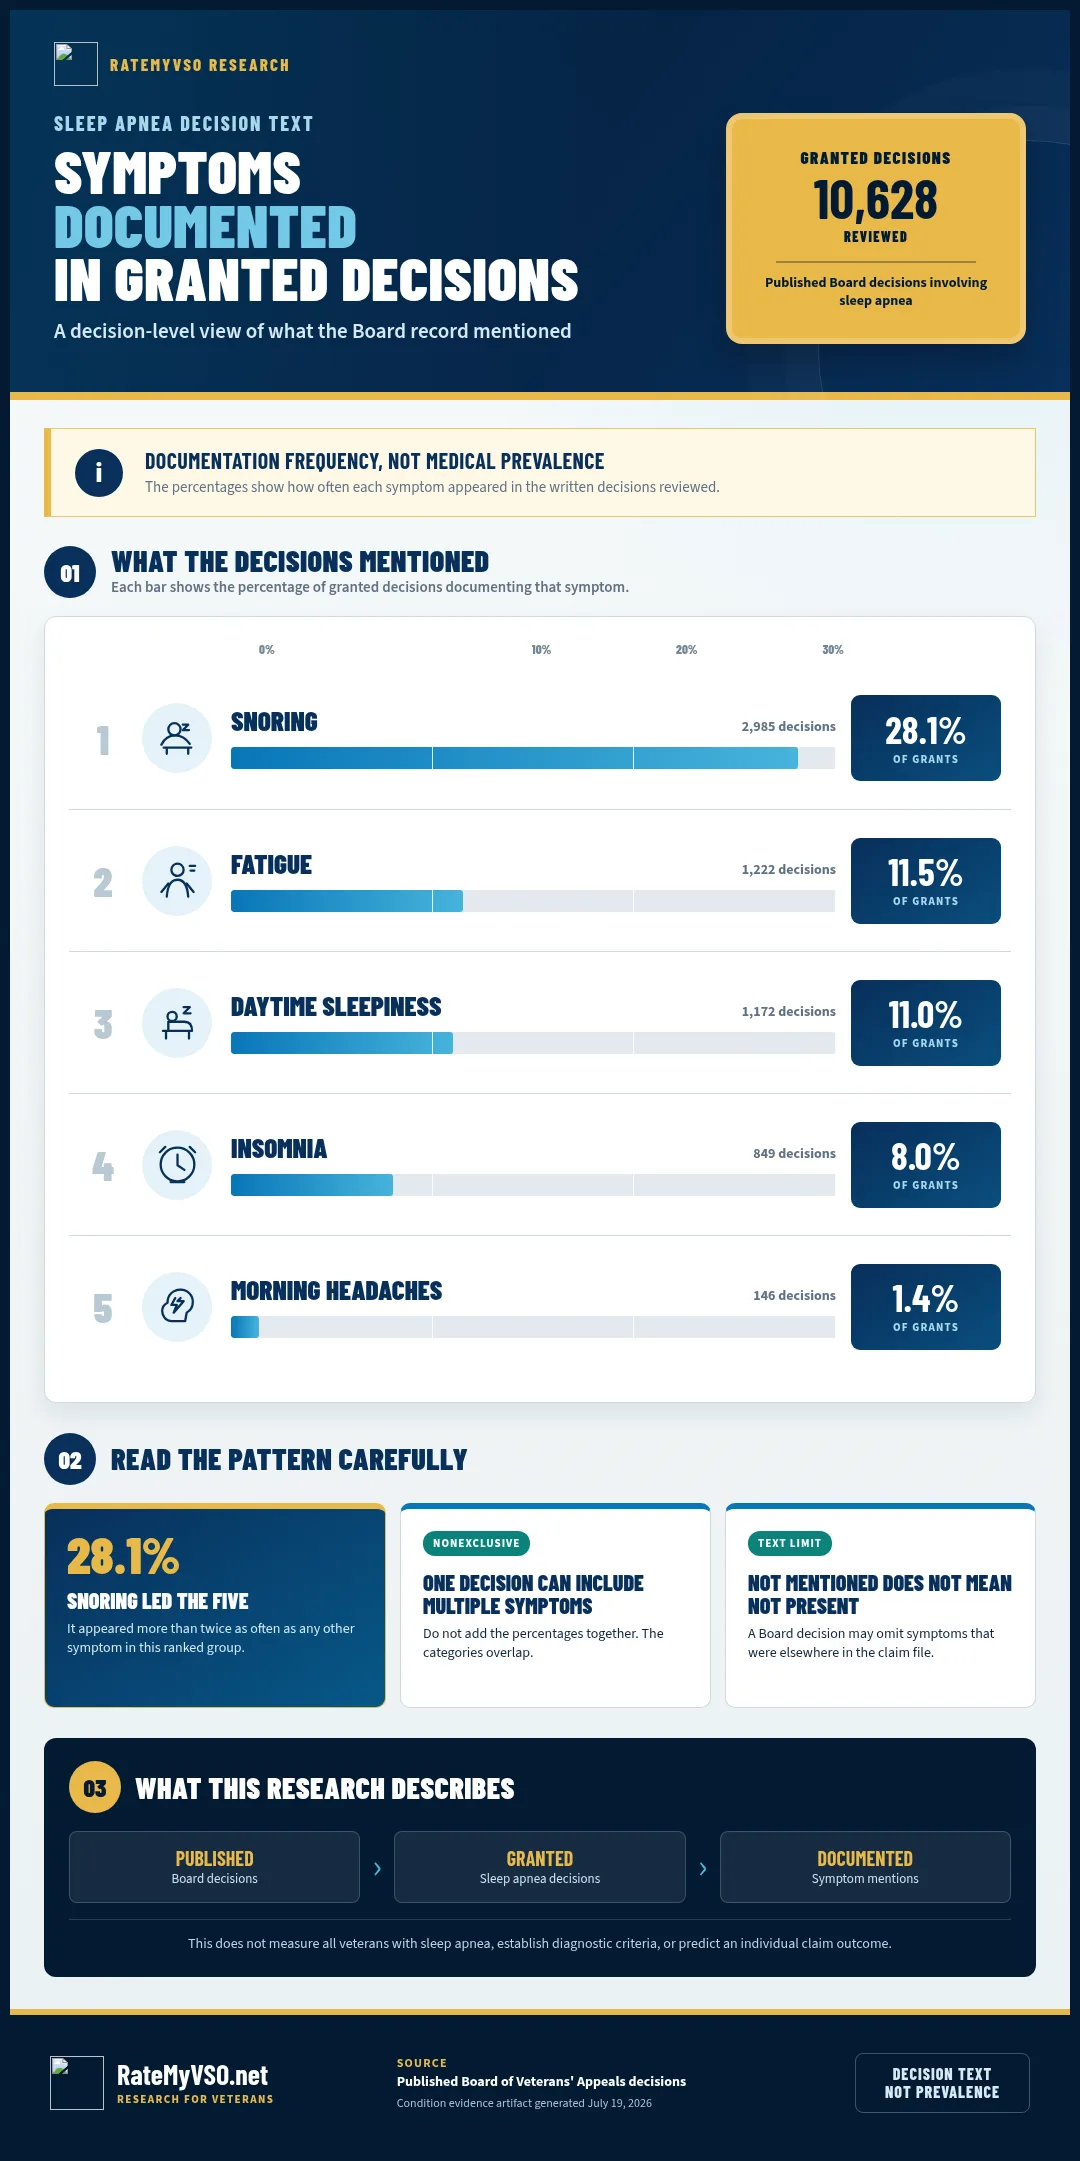Click the section 03 gold number circle
The width and height of the screenshot is (1080, 2161).
[x=95, y=1788]
